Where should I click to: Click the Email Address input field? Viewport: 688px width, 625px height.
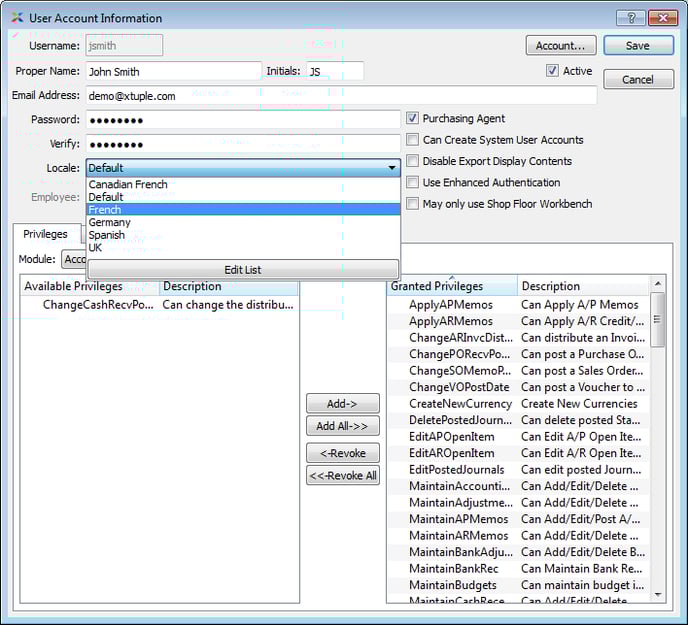(x=340, y=96)
